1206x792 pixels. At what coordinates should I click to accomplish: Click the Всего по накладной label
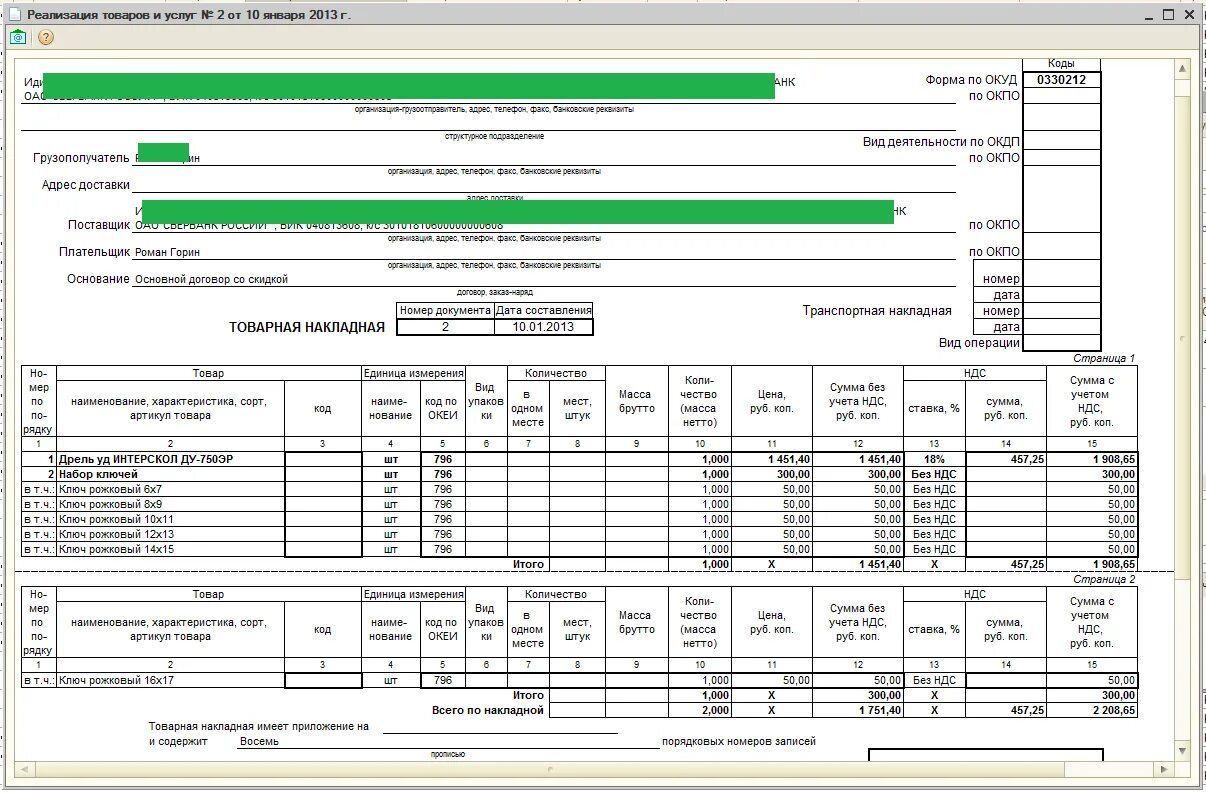pyautogui.click(x=488, y=710)
